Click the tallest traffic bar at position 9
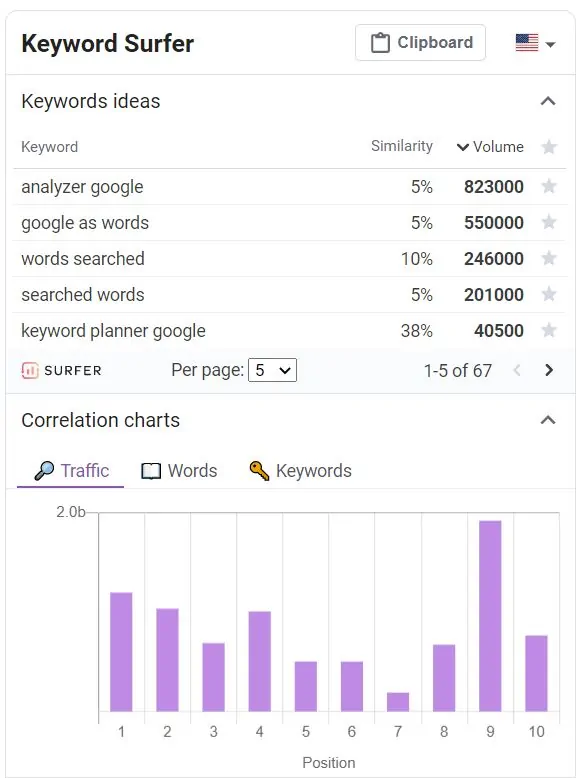This screenshot has width=582, height=778. (490, 616)
